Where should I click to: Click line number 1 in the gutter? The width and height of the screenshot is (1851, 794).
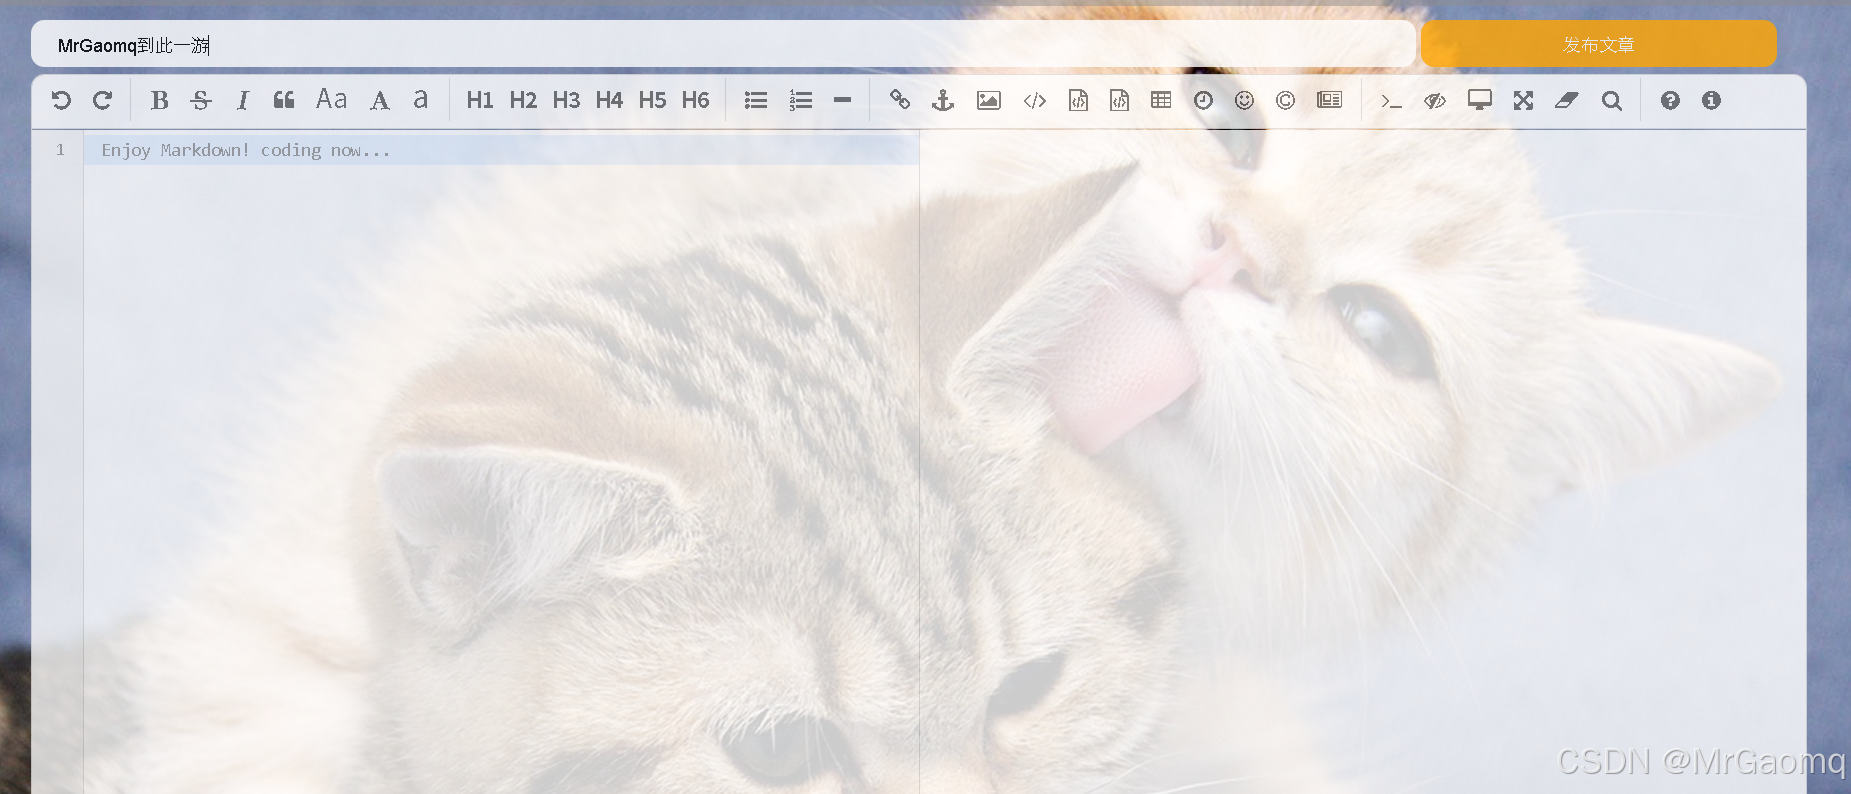[x=60, y=150]
